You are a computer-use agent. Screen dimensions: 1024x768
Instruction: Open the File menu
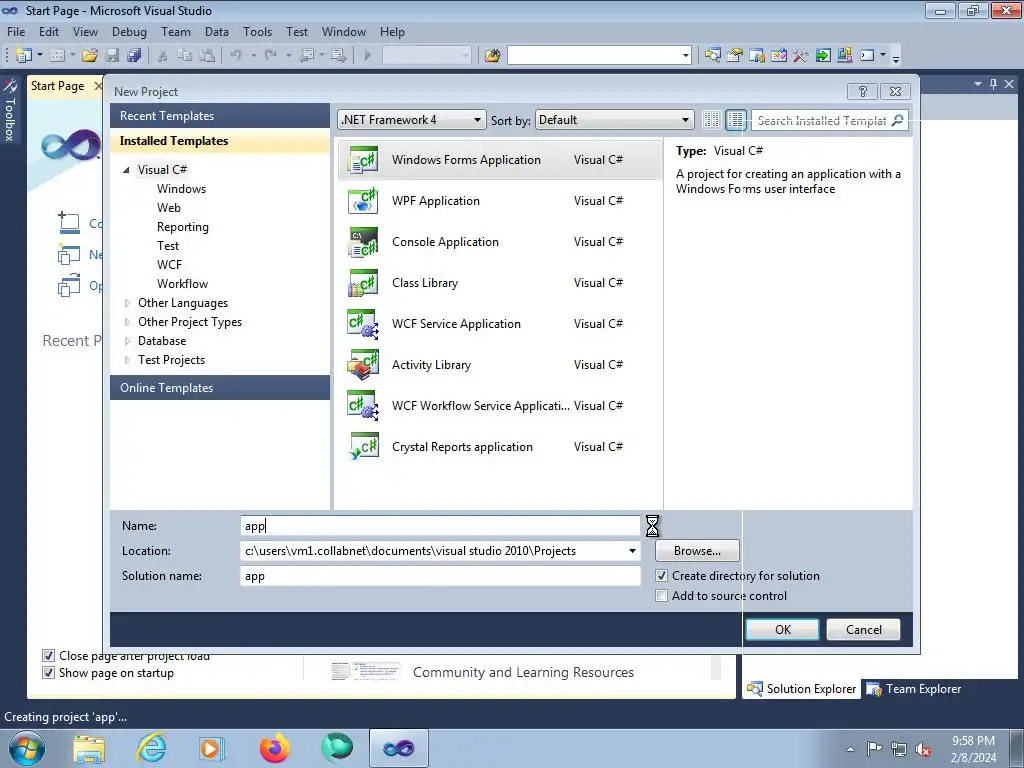(x=16, y=31)
